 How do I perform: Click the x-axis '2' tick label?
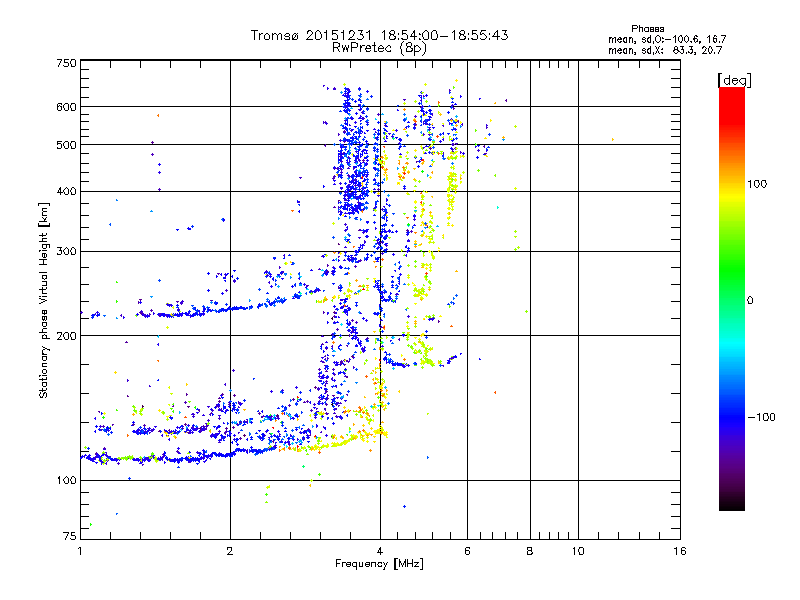(230, 551)
